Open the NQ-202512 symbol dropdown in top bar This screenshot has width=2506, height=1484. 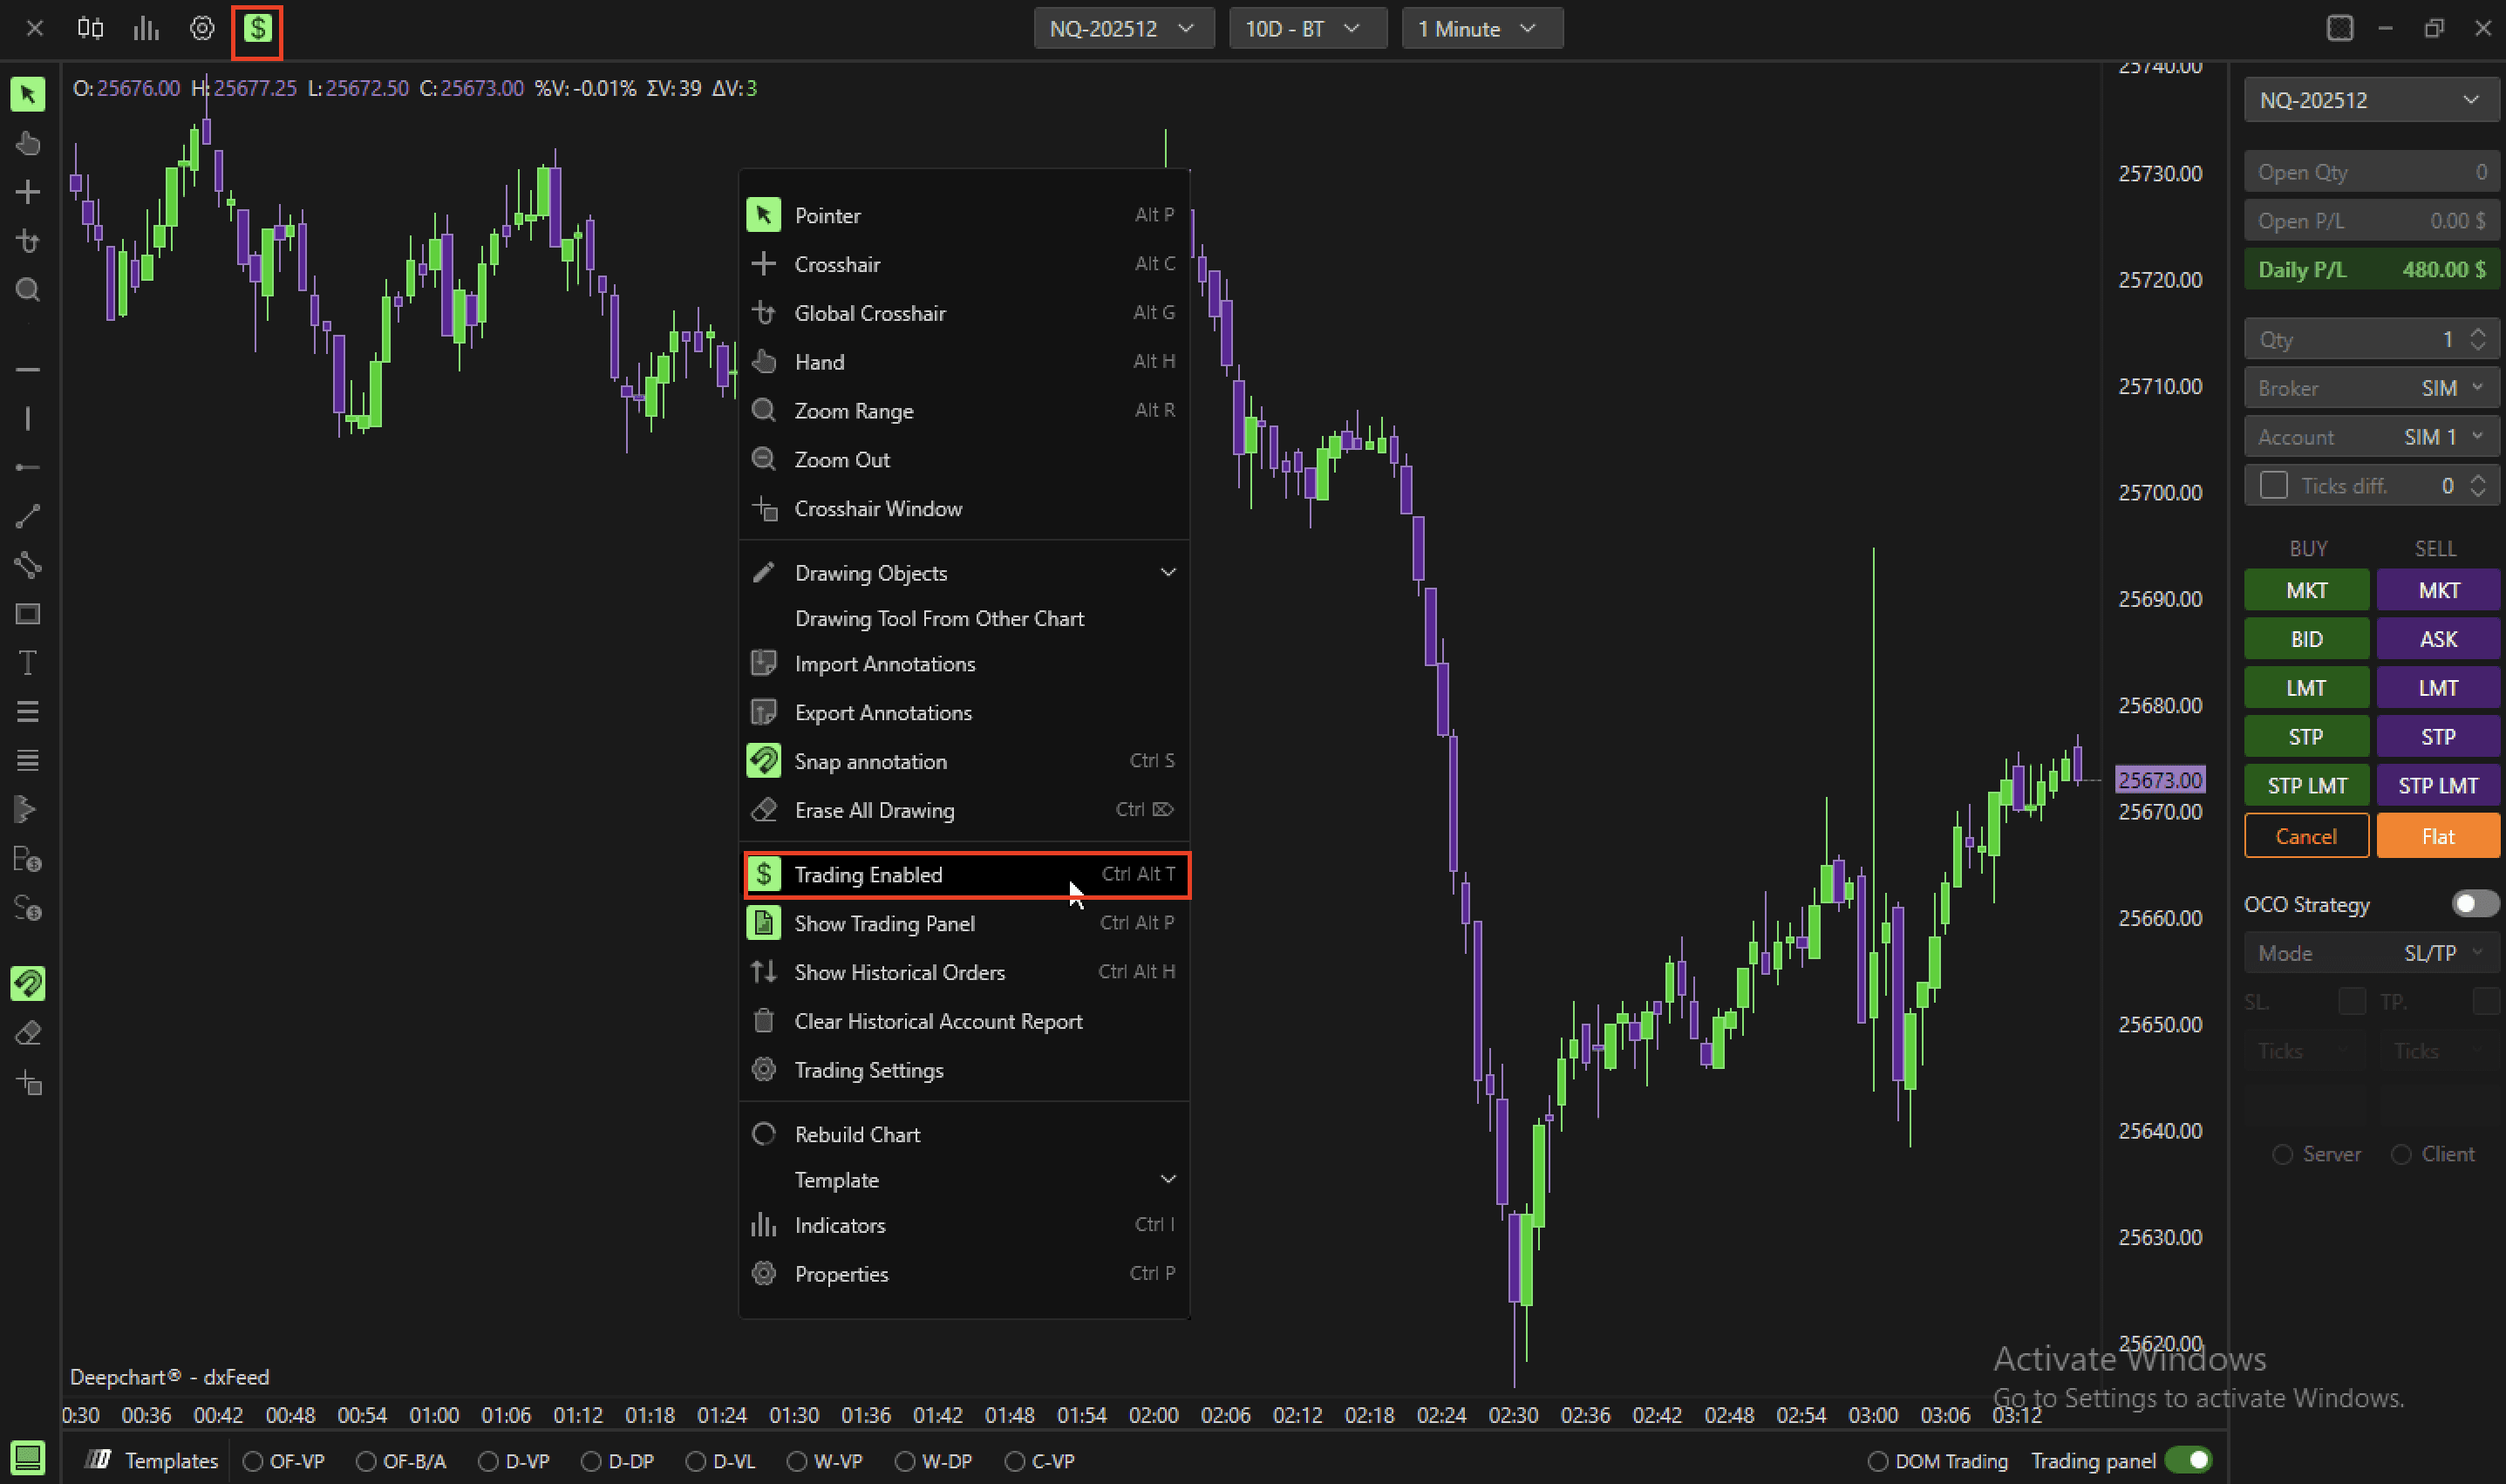pyautogui.click(x=1123, y=29)
